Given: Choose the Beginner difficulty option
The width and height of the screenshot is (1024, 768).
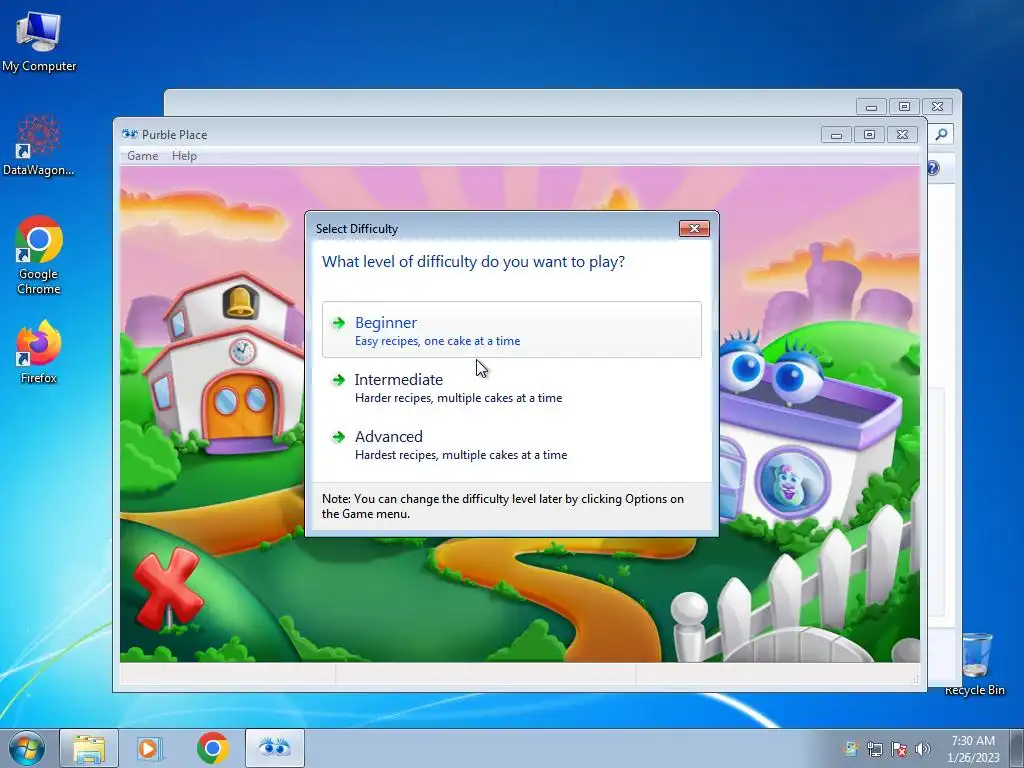Looking at the screenshot, I should pyautogui.click(x=511, y=330).
